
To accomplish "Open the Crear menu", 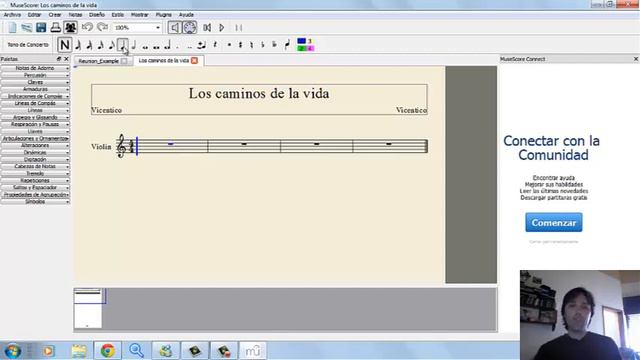I will [x=55, y=15].
